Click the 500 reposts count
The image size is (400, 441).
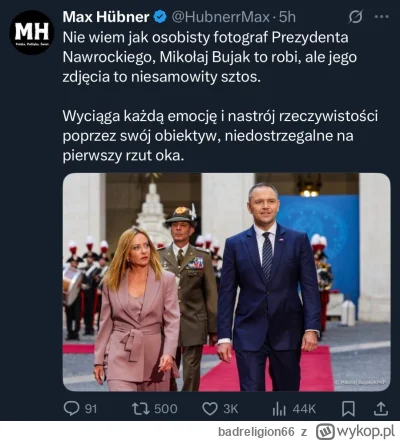coord(166,409)
